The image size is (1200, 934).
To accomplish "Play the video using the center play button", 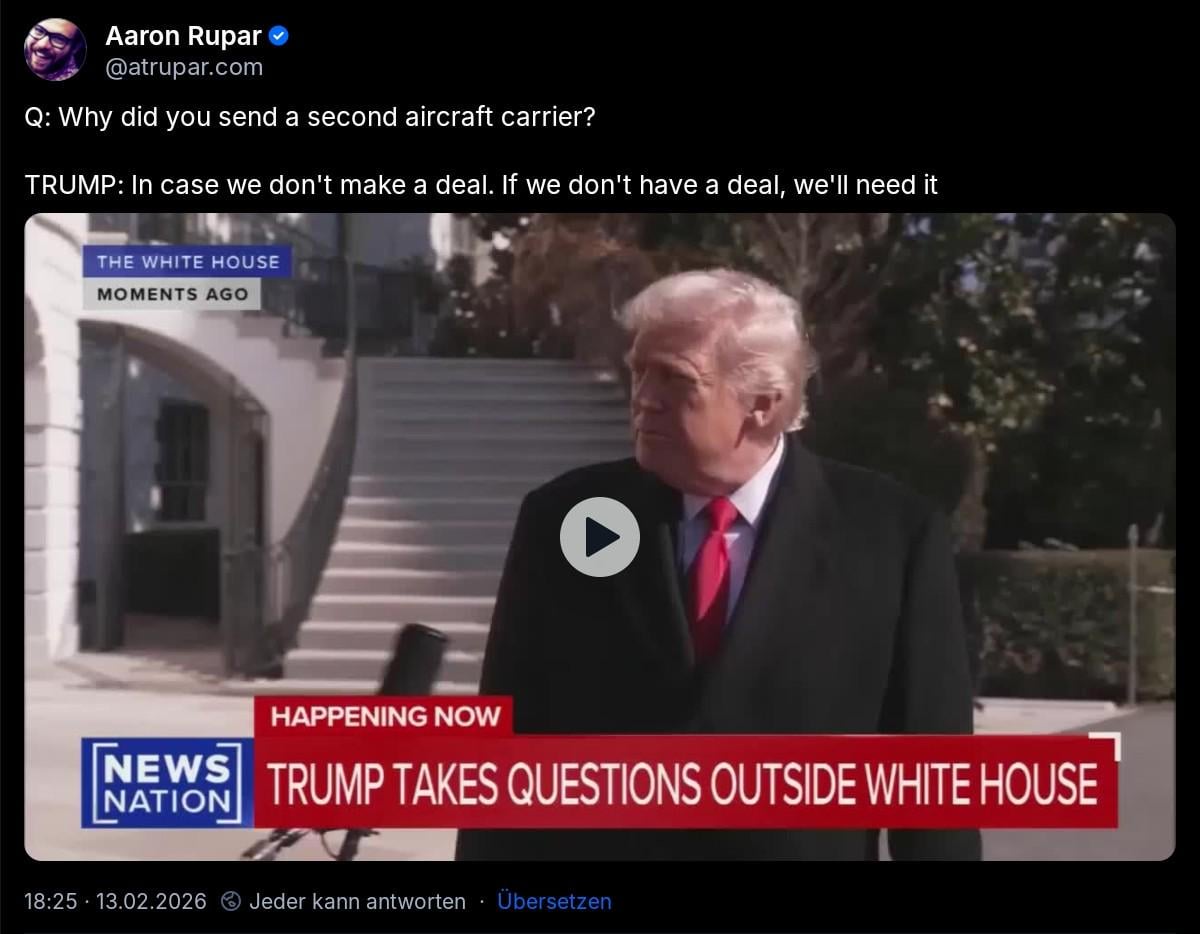I will click(x=599, y=537).
